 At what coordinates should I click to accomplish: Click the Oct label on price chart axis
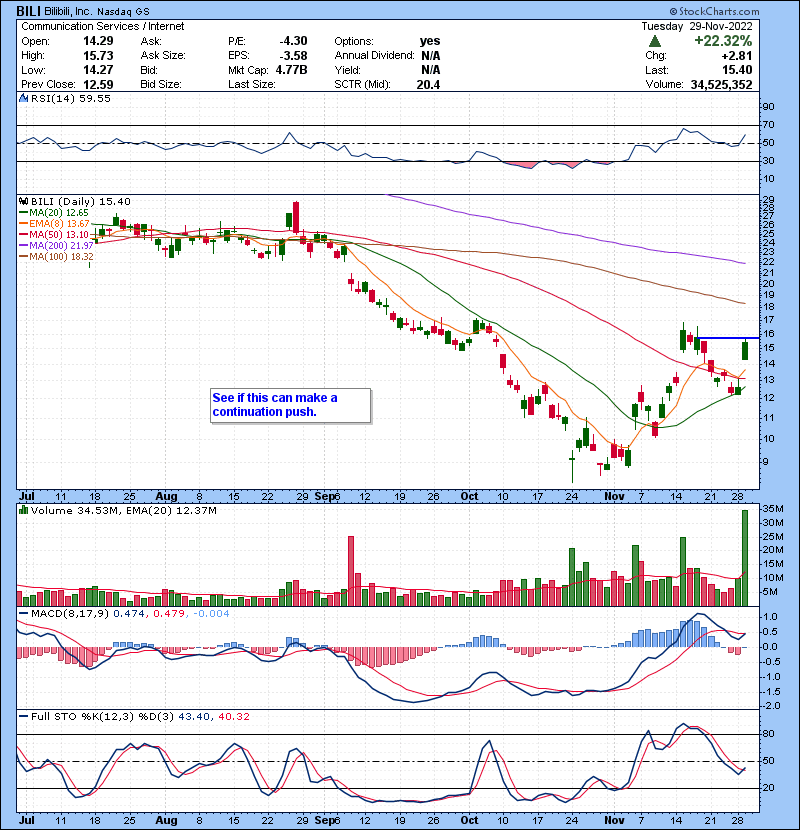coord(469,497)
